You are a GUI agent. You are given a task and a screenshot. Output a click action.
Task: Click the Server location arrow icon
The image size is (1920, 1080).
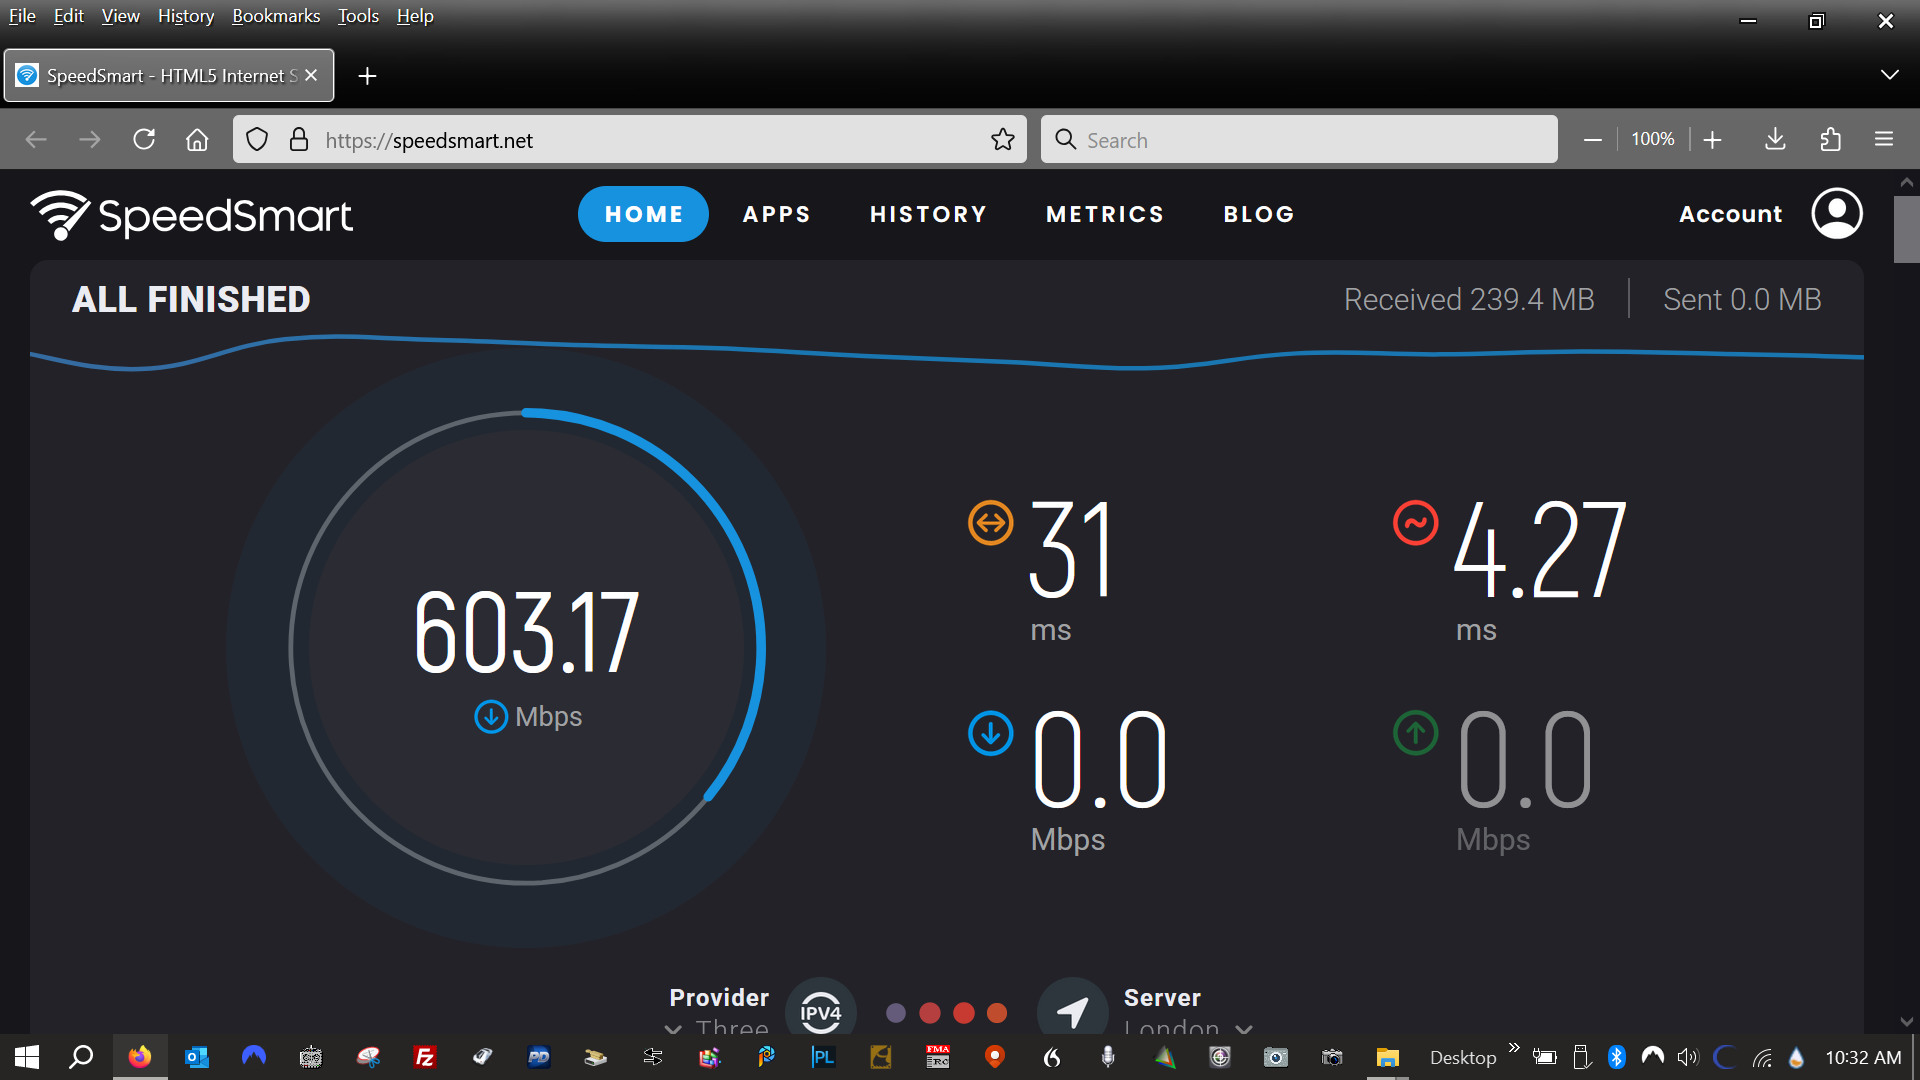click(x=1072, y=1010)
